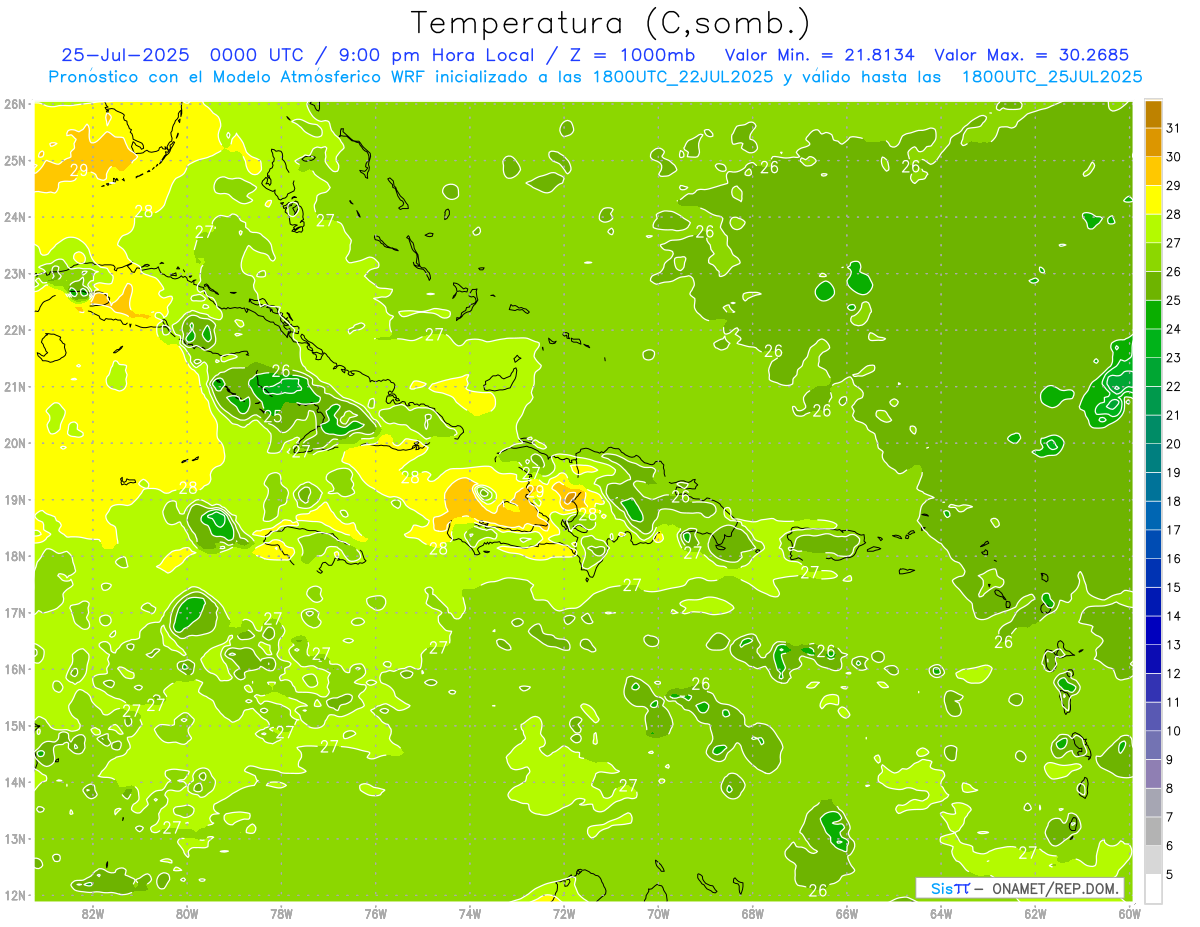Screen dimensions: 1200x927
Task: Click the '80W' longitude axis label
Action: tap(187, 913)
